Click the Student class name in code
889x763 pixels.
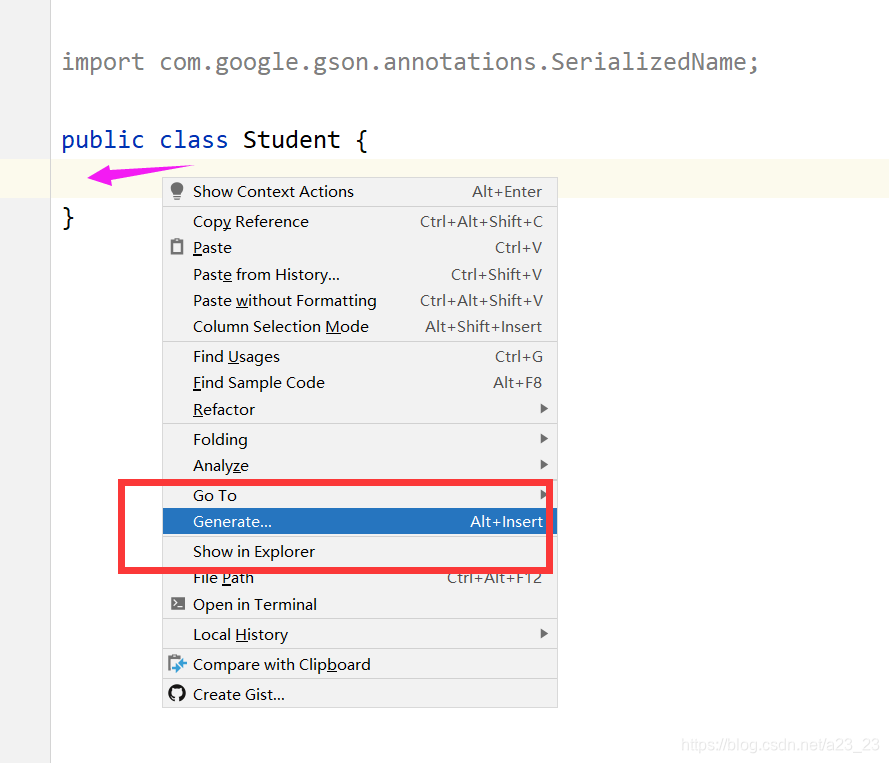[291, 139]
